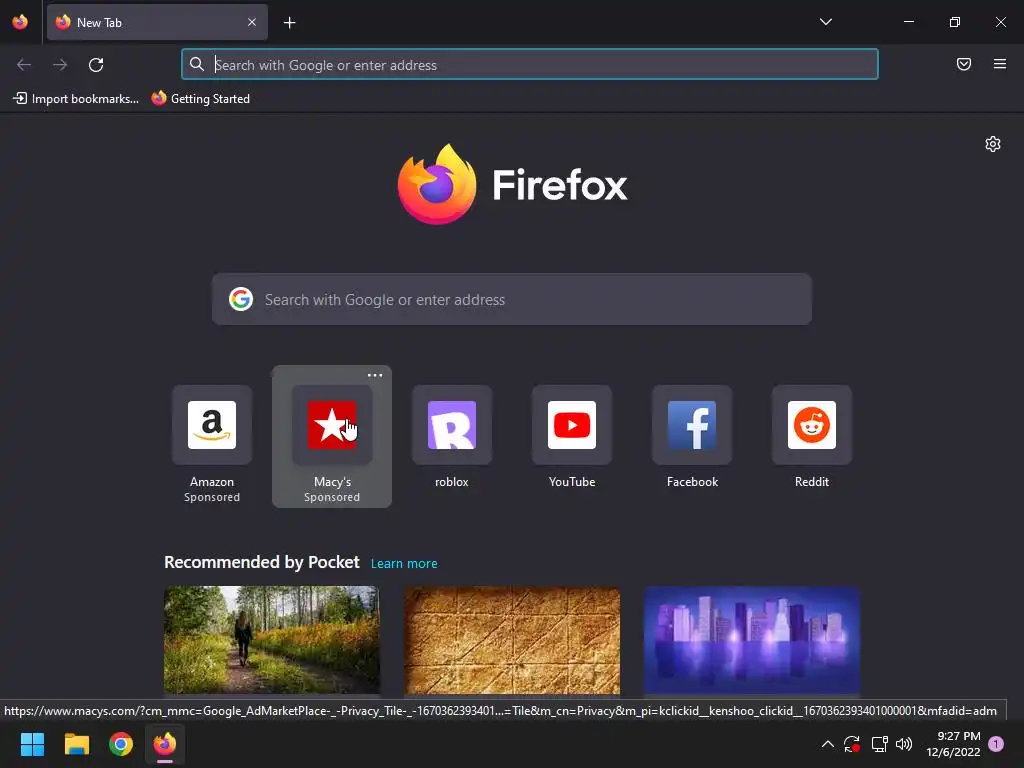Screen dimensions: 1024x768
Task: Select the New Tab tab
Action: pyautogui.click(x=157, y=22)
